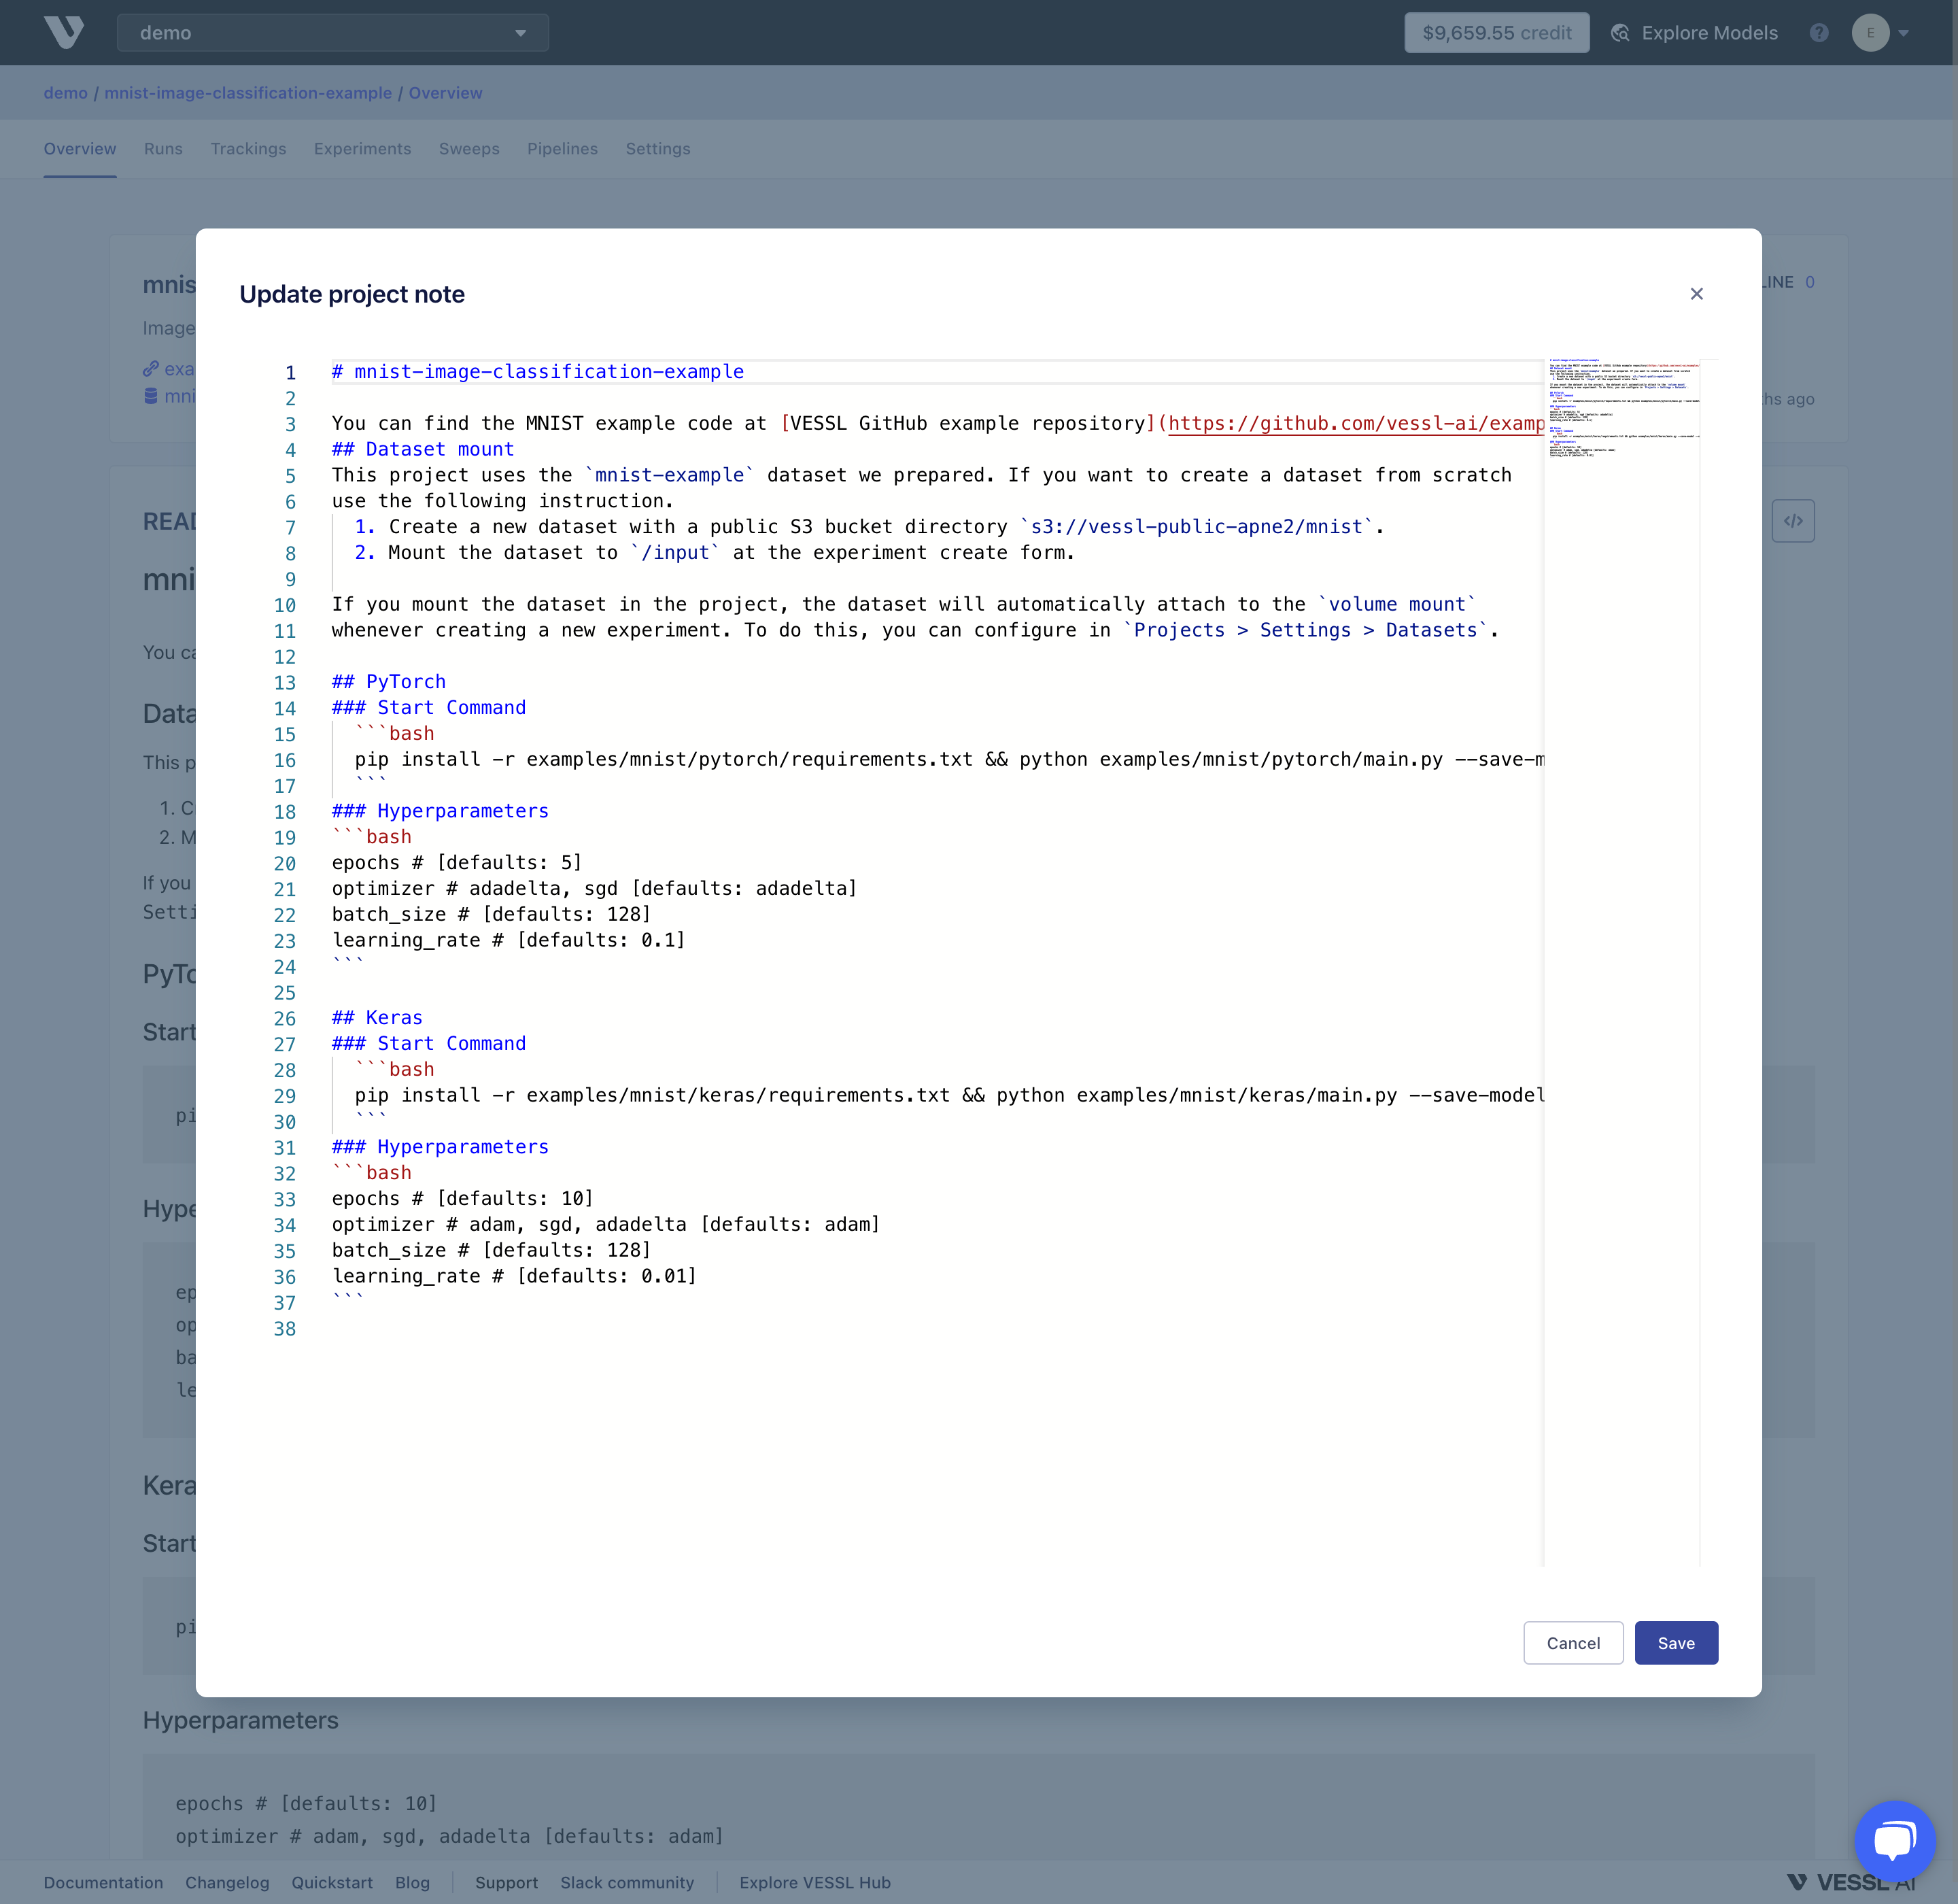Expand the account menu arrow
The width and height of the screenshot is (1958, 1904).
click(1904, 33)
